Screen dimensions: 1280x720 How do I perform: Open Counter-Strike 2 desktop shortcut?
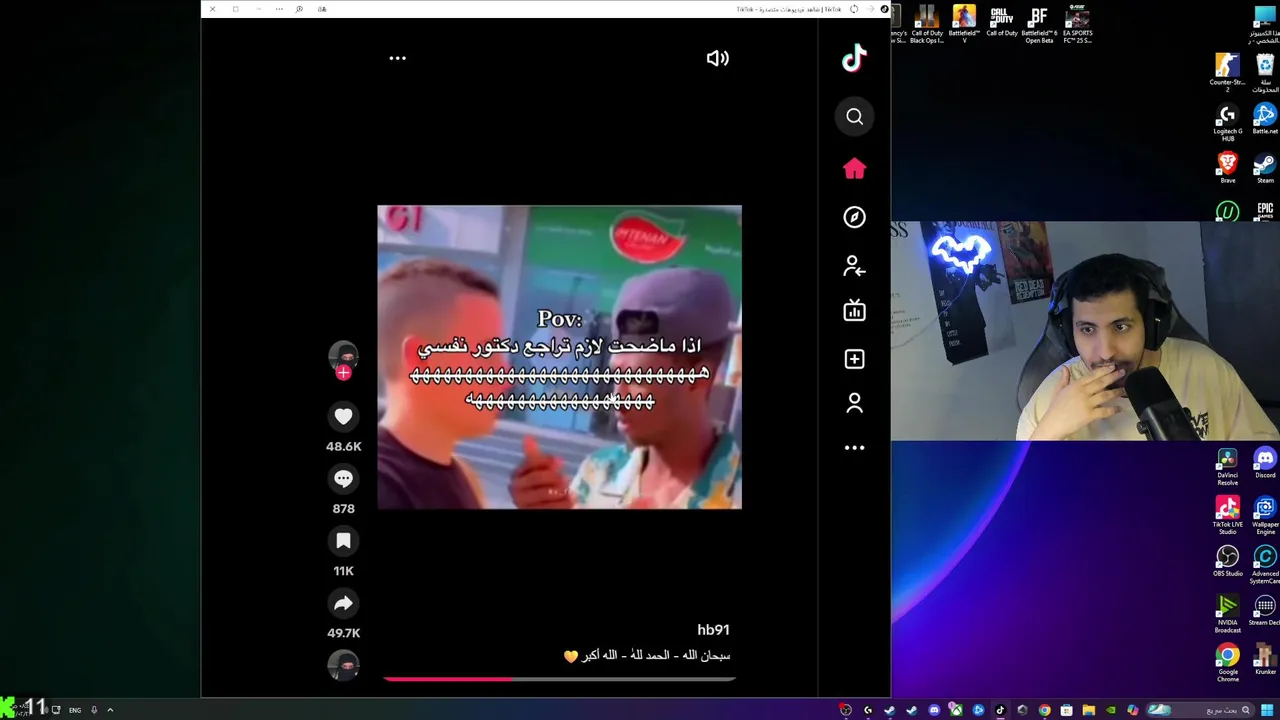[x=1227, y=73]
